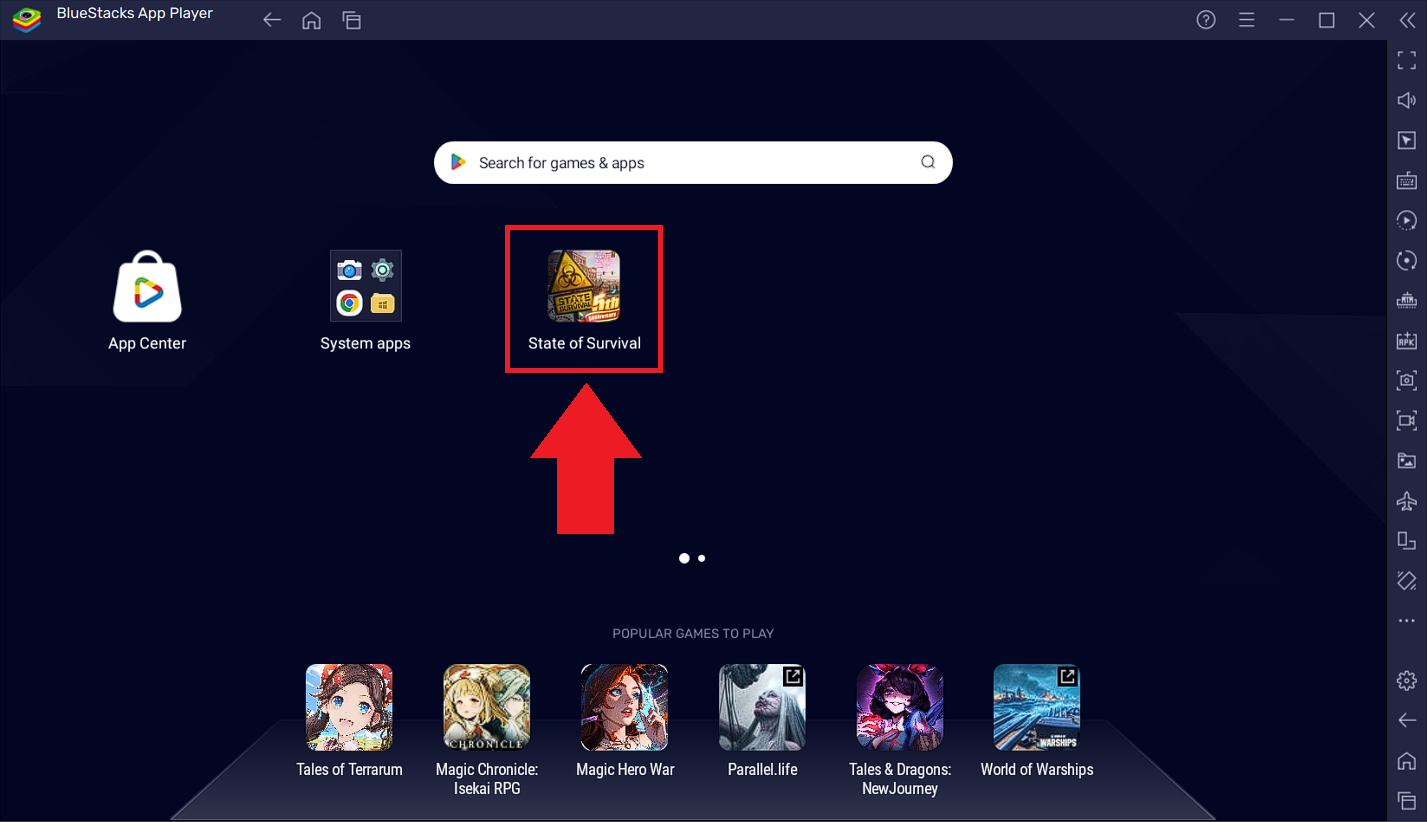Go to home screen from title bar

tap(311, 20)
